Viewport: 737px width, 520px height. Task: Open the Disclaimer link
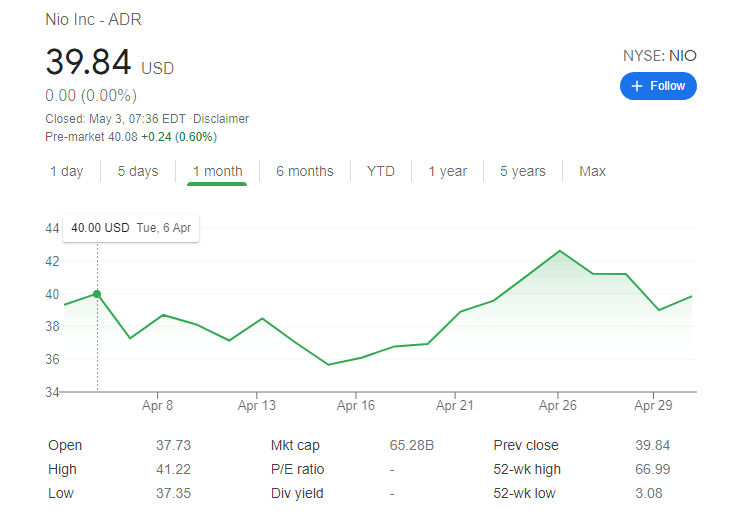221,118
